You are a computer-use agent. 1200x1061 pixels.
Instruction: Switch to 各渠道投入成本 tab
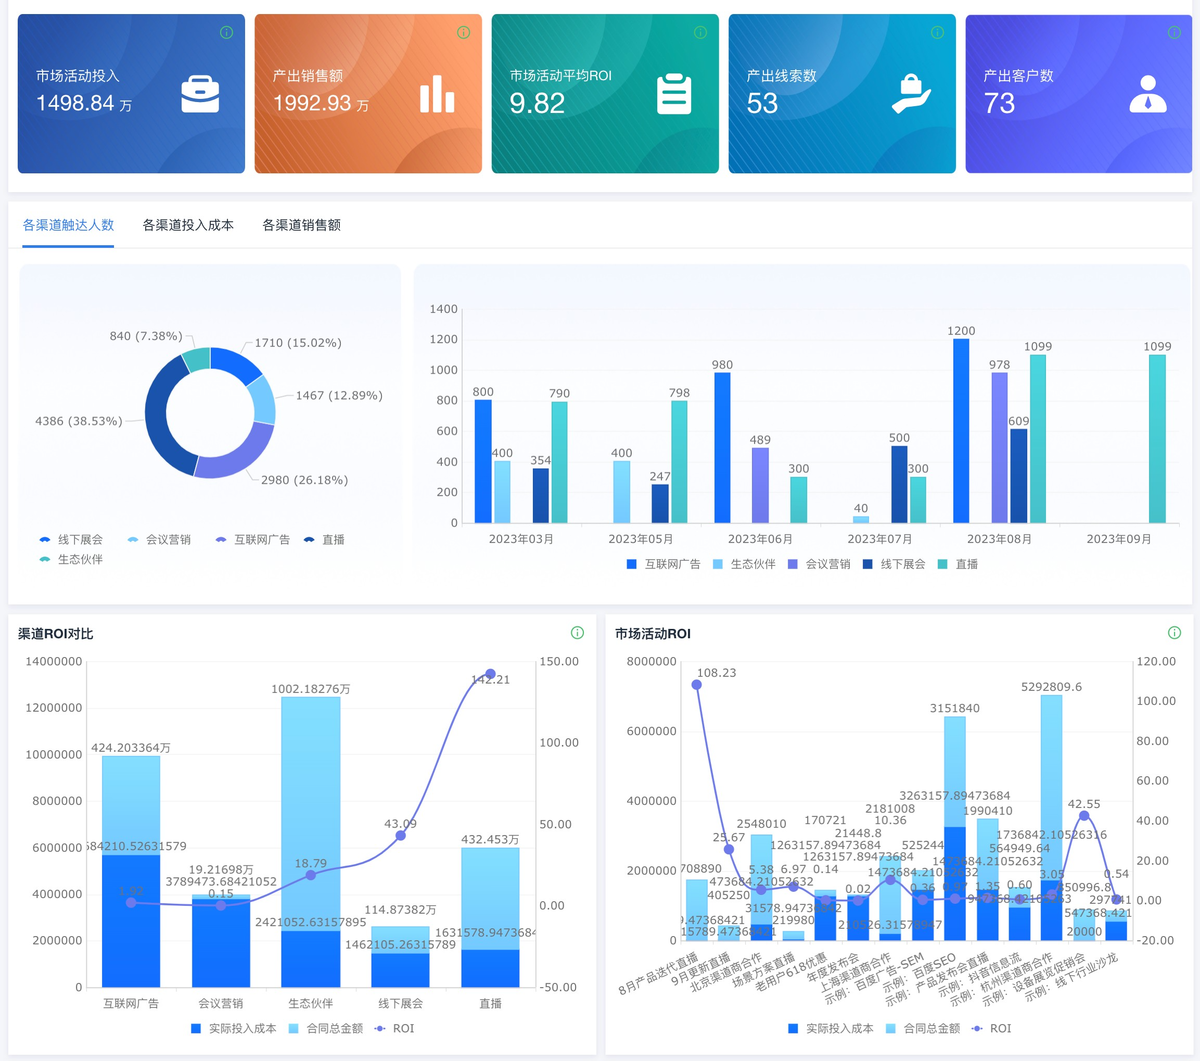point(188,226)
